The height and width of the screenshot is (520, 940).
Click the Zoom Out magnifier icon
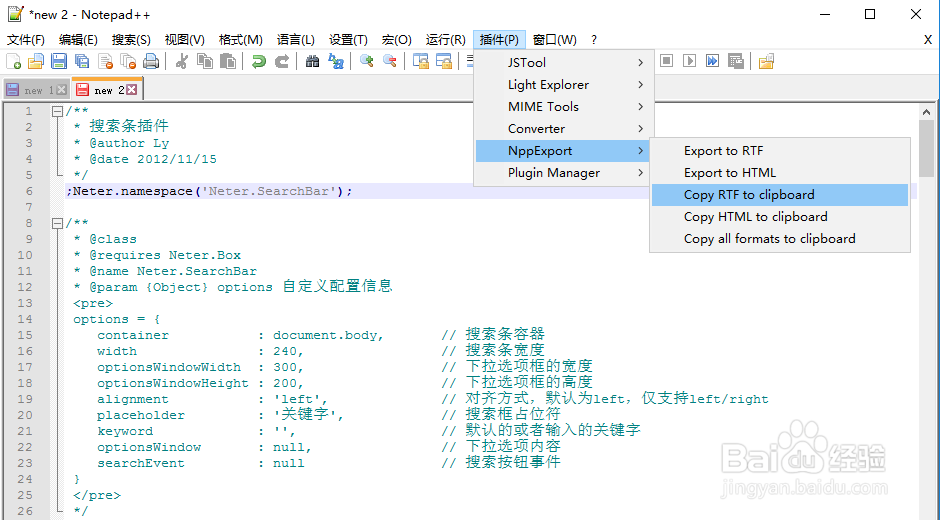pos(390,61)
